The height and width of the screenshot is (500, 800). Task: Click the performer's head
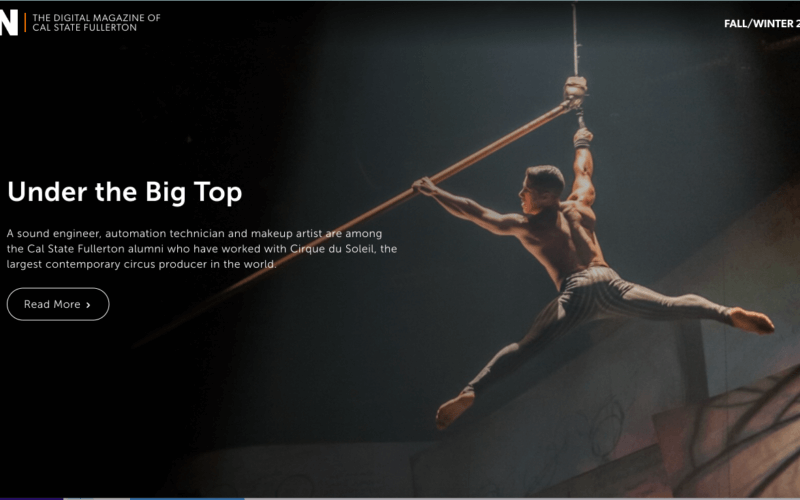(x=542, y=188)
